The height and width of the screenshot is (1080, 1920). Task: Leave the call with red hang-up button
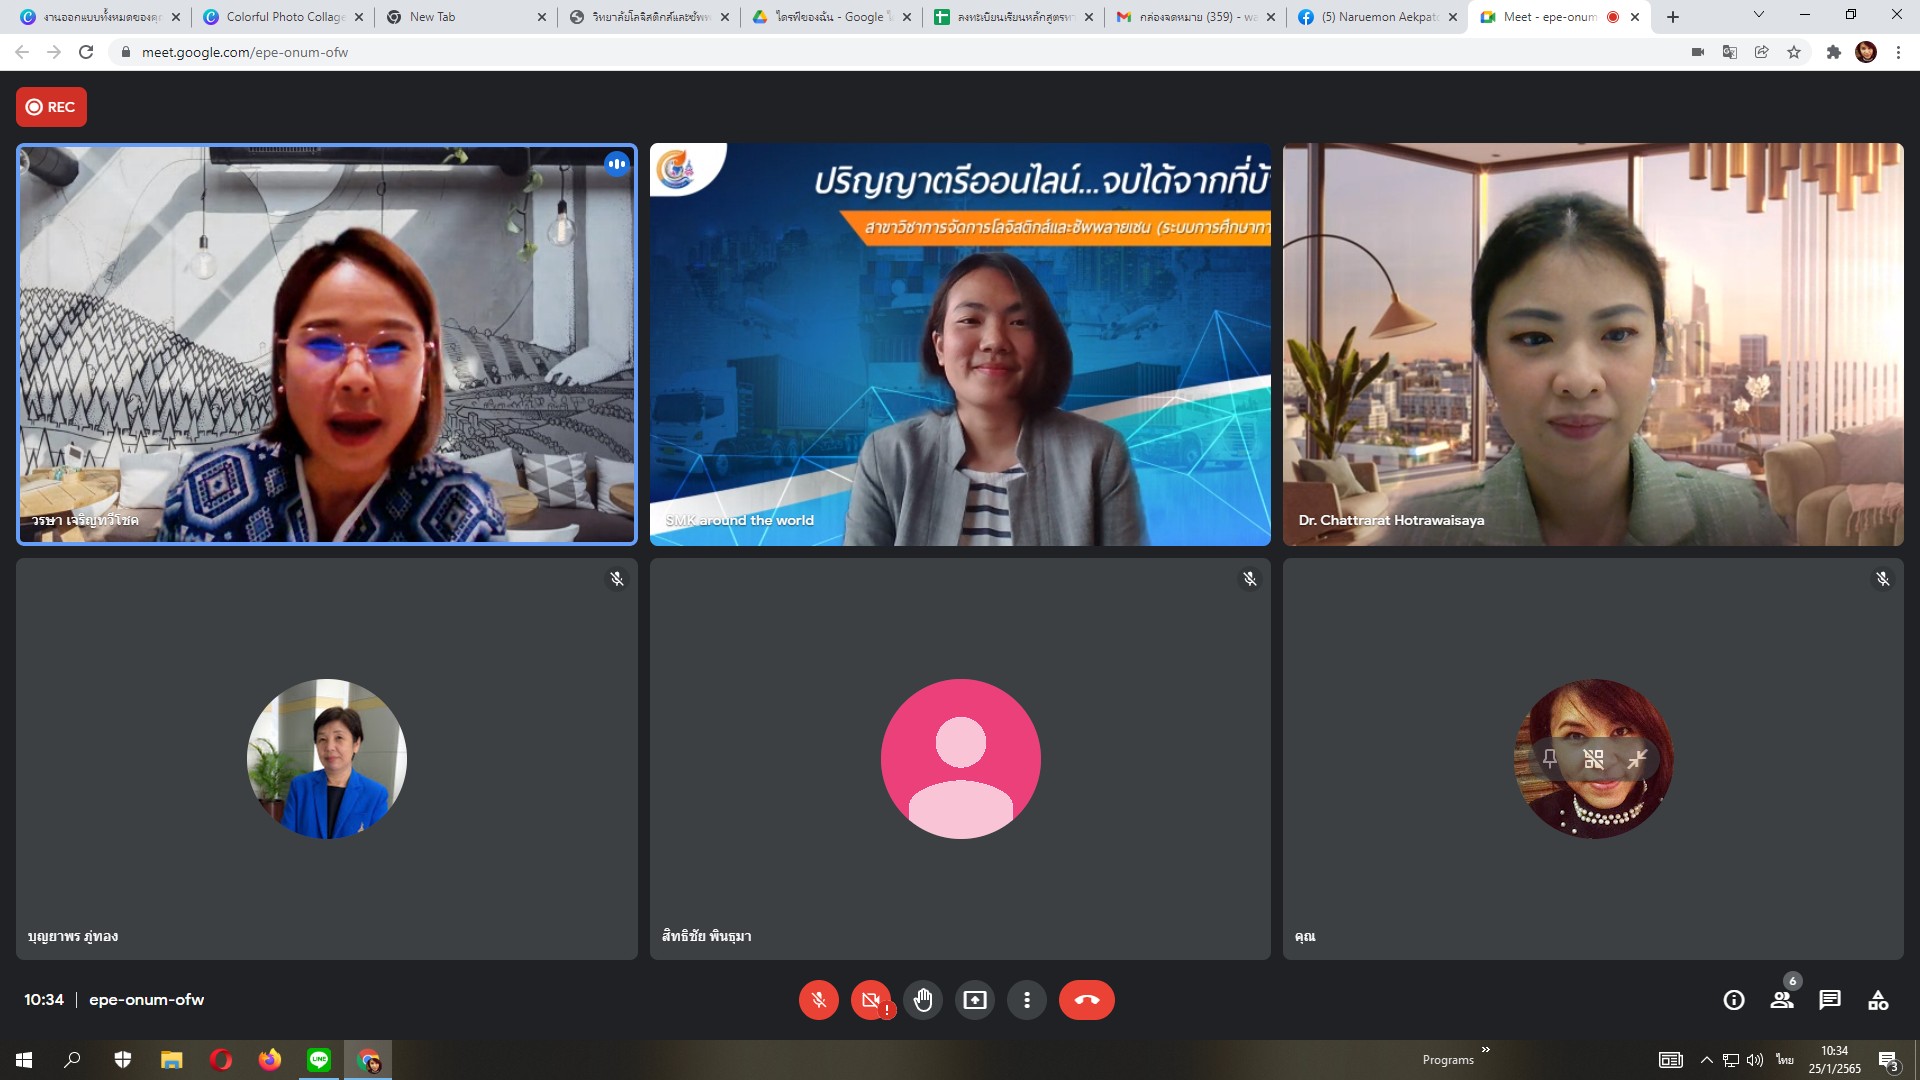coord(1086,1000)
